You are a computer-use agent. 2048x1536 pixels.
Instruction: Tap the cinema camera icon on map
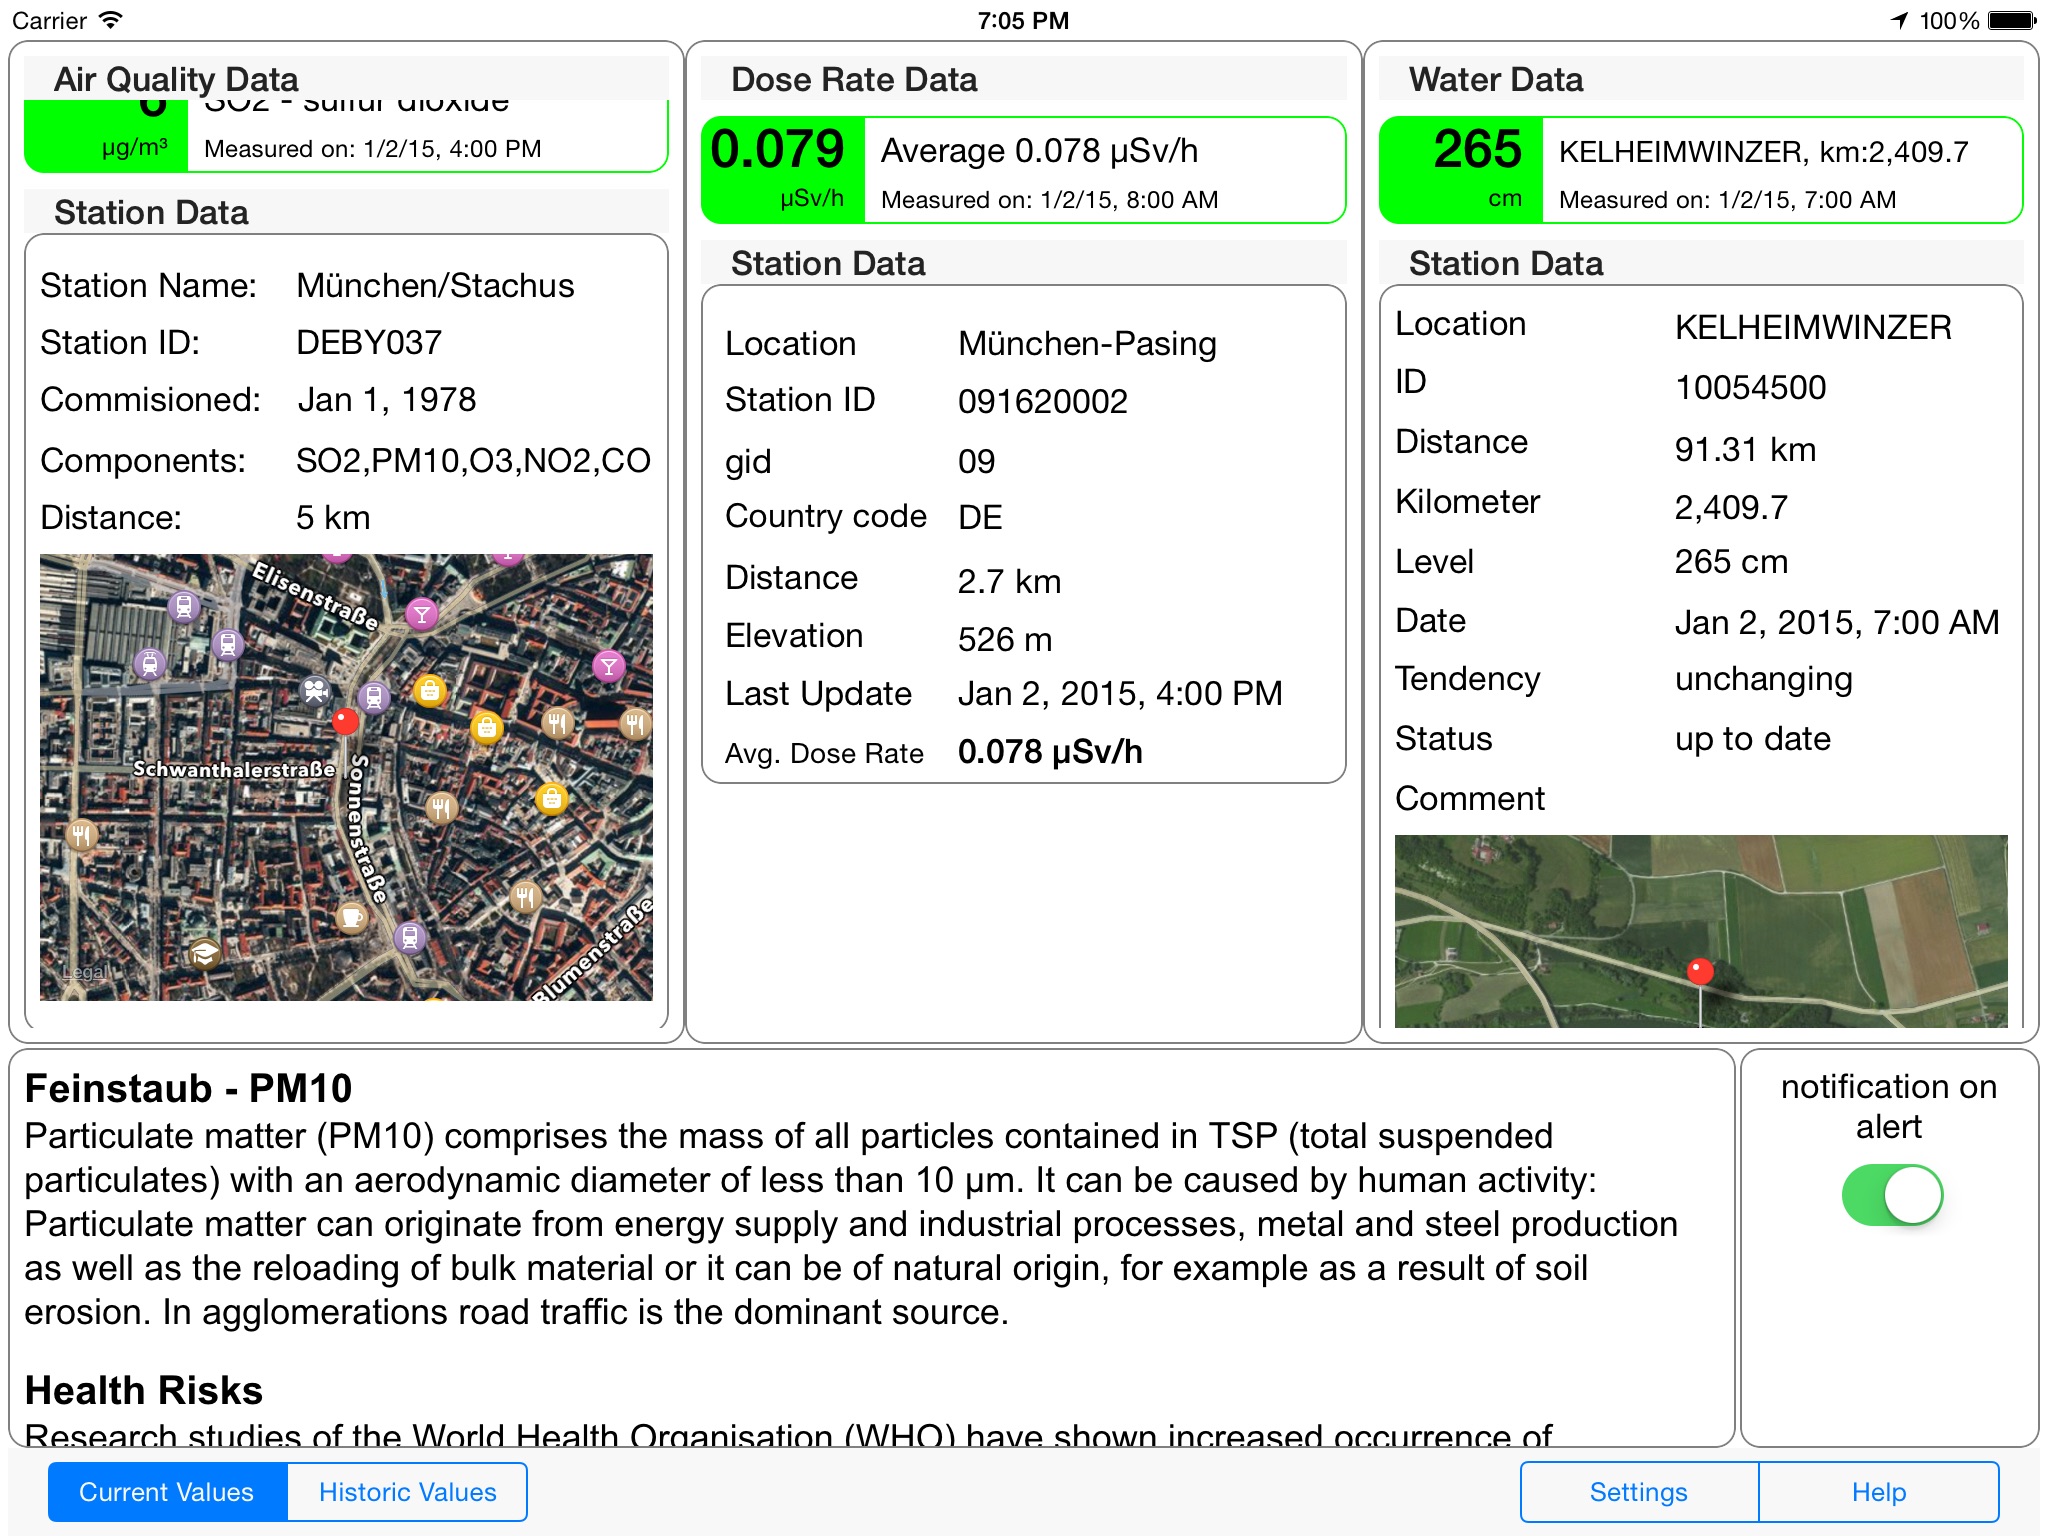point(316,690)
